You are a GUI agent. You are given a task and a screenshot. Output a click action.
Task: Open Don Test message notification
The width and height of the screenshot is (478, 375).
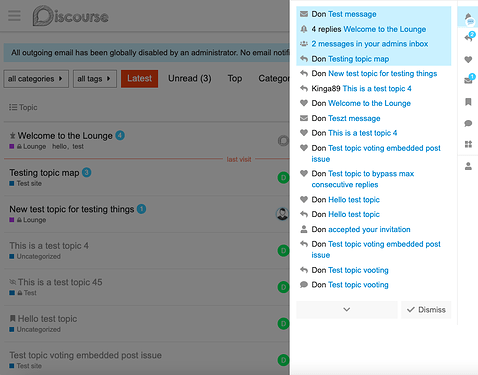click(x=373, y=14)
